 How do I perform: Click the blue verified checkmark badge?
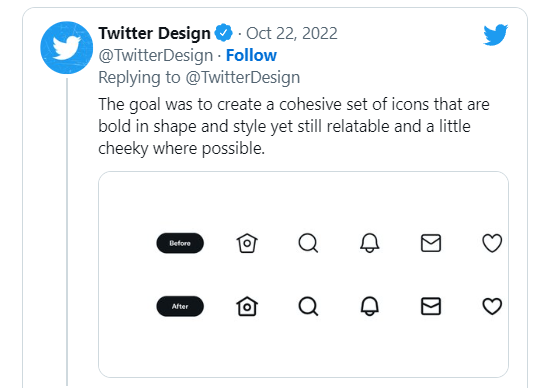[224, 33]
